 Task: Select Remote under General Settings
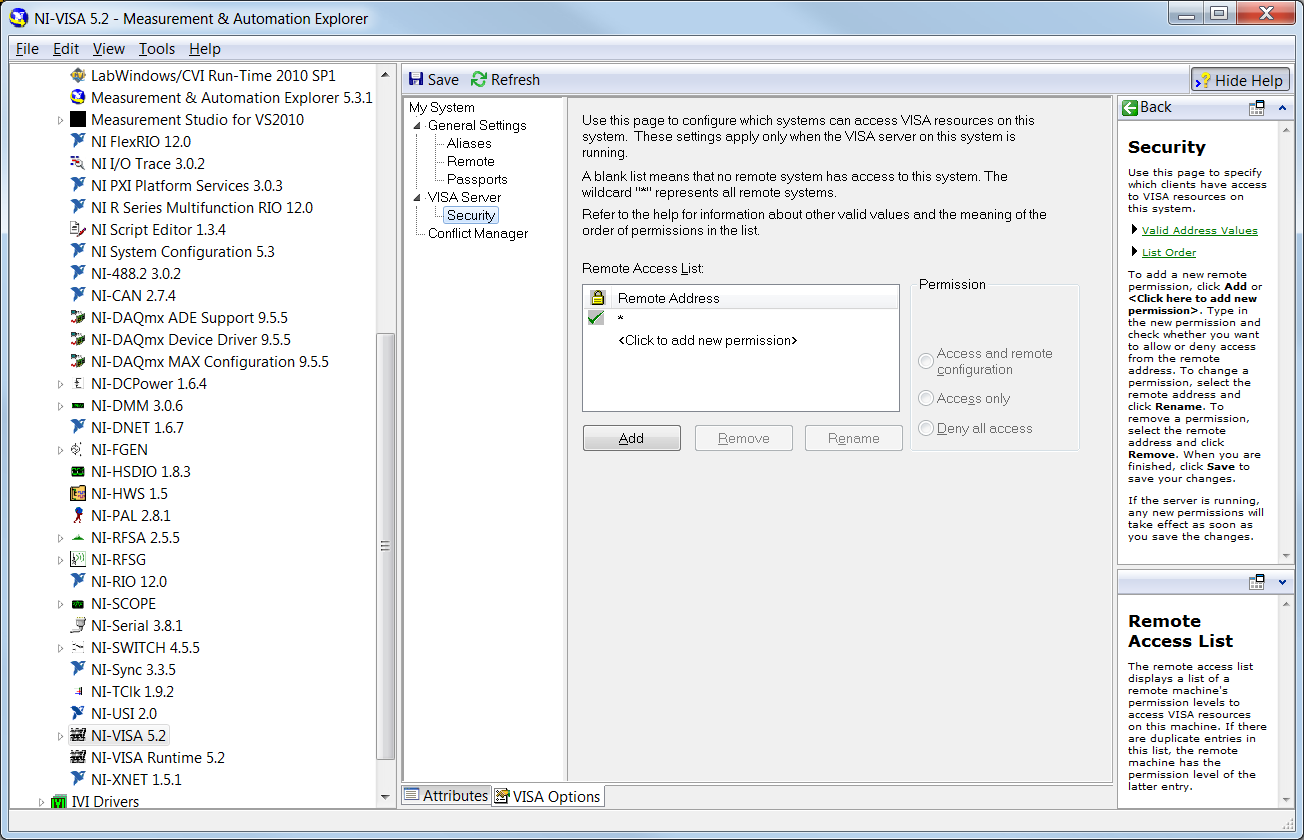[x=470, y=161]
